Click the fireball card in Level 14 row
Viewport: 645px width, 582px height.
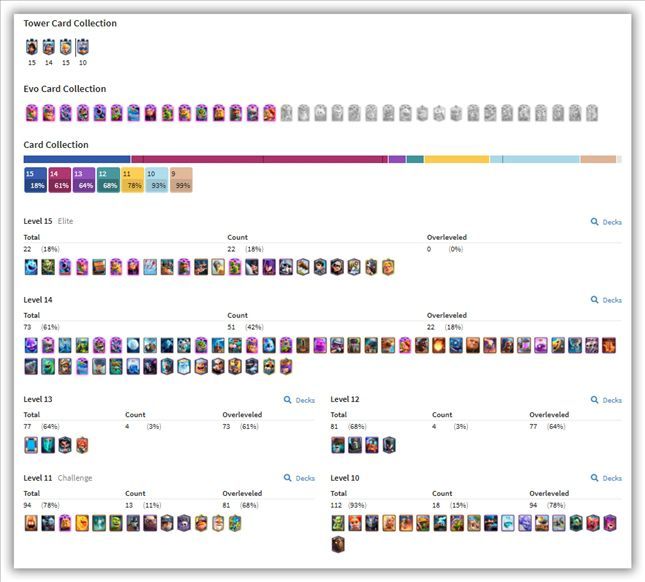tap(439, 345)
